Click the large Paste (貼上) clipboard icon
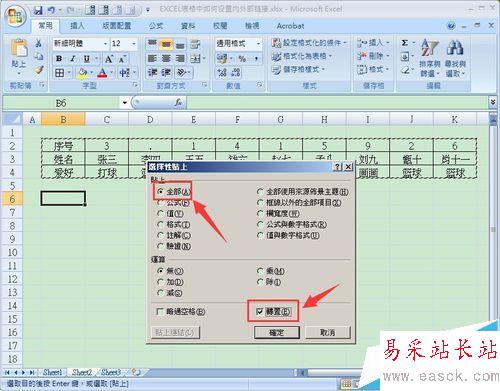 coord(19,49)
